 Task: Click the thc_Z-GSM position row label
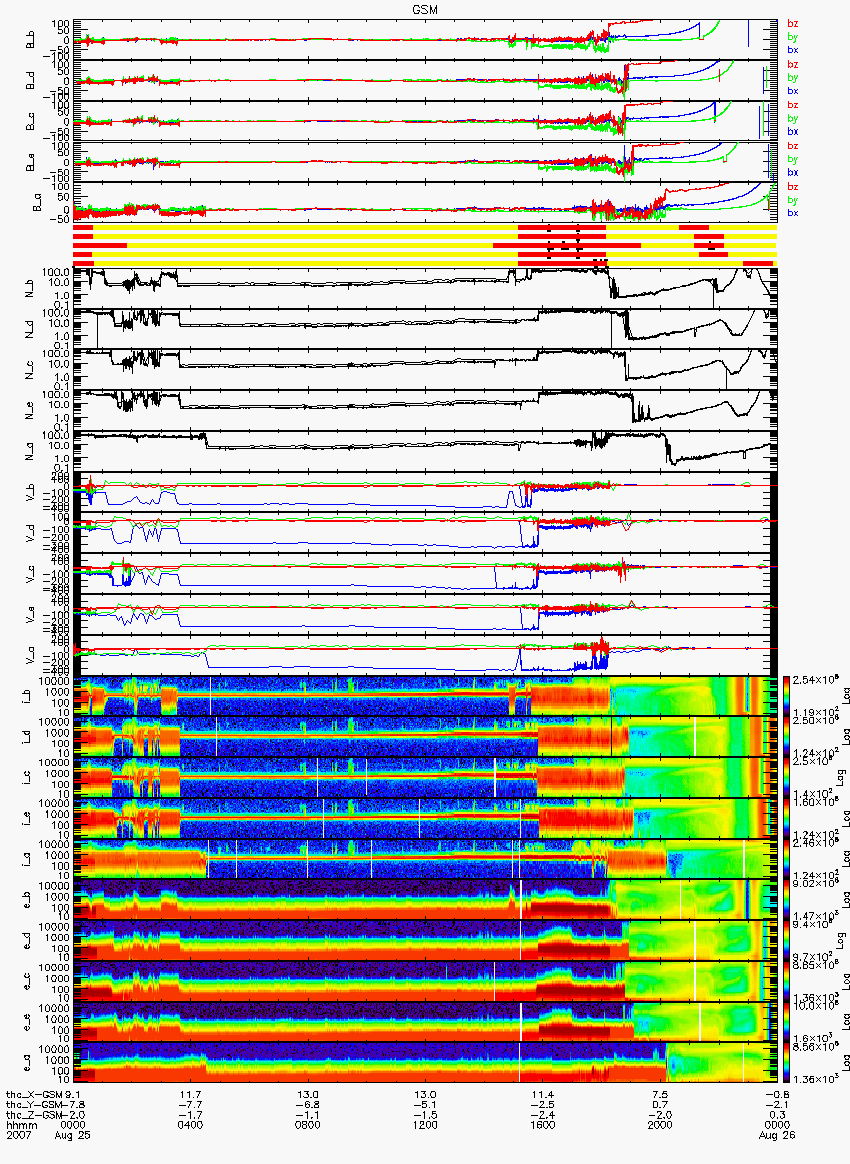click(x=34, y=1114)
